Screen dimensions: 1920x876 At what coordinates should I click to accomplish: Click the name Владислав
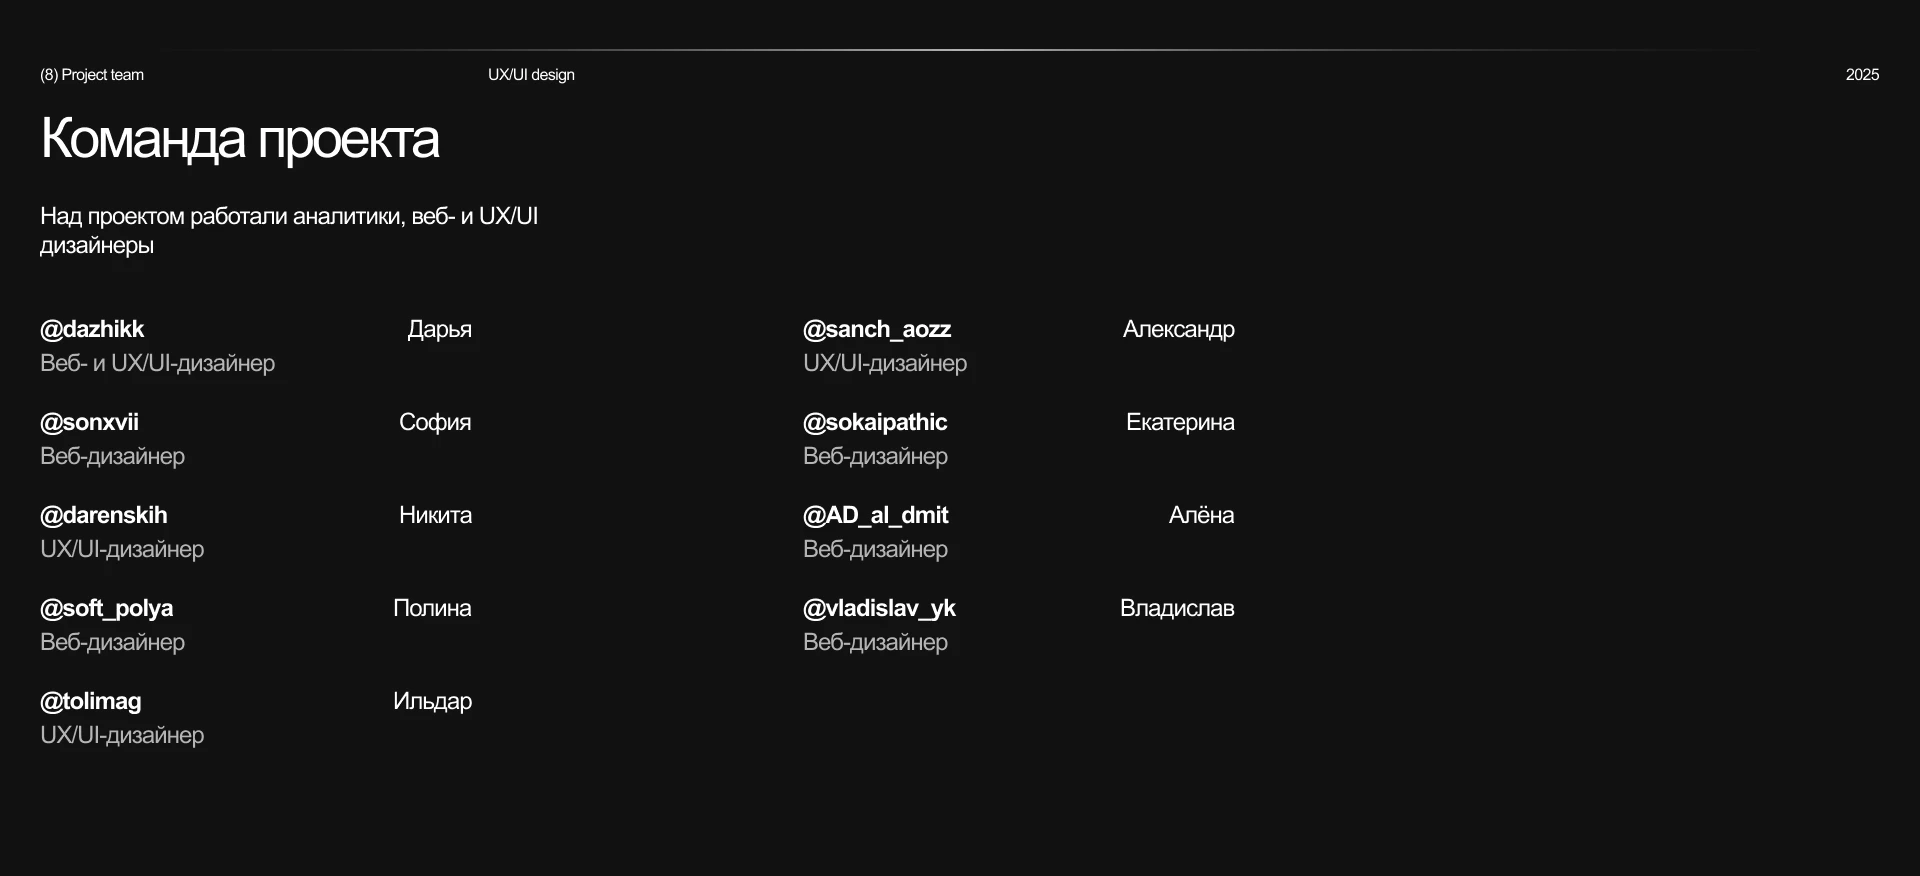click(1177, 608)
